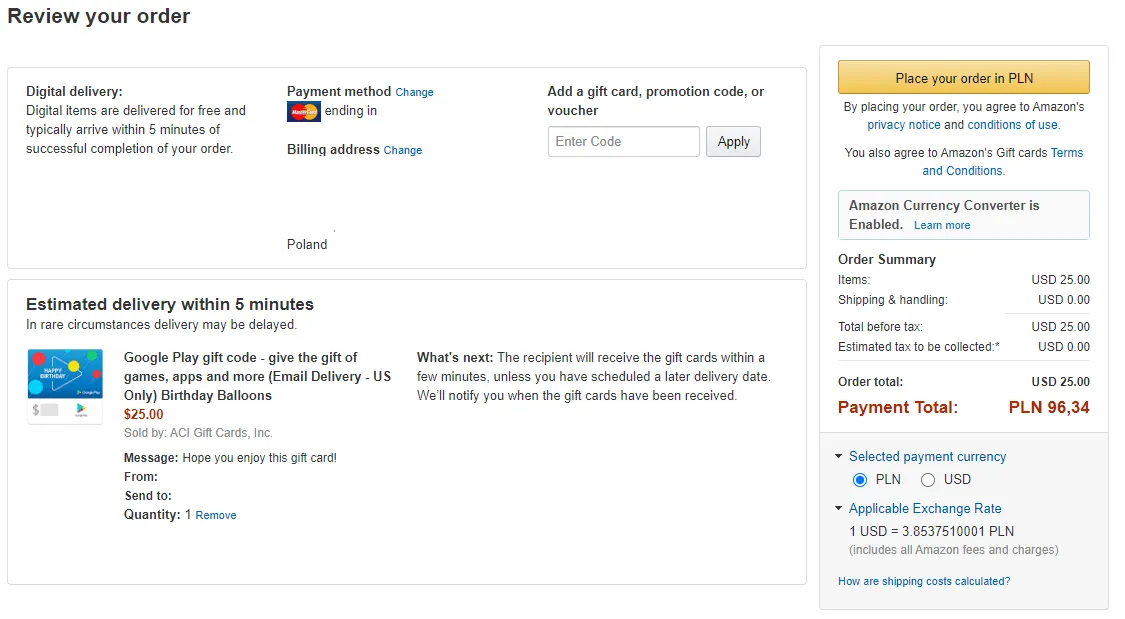Remove the gift card from order
Image resolution: width=1125 pixels, height=619 pixels.
click(x=216, y=516)
